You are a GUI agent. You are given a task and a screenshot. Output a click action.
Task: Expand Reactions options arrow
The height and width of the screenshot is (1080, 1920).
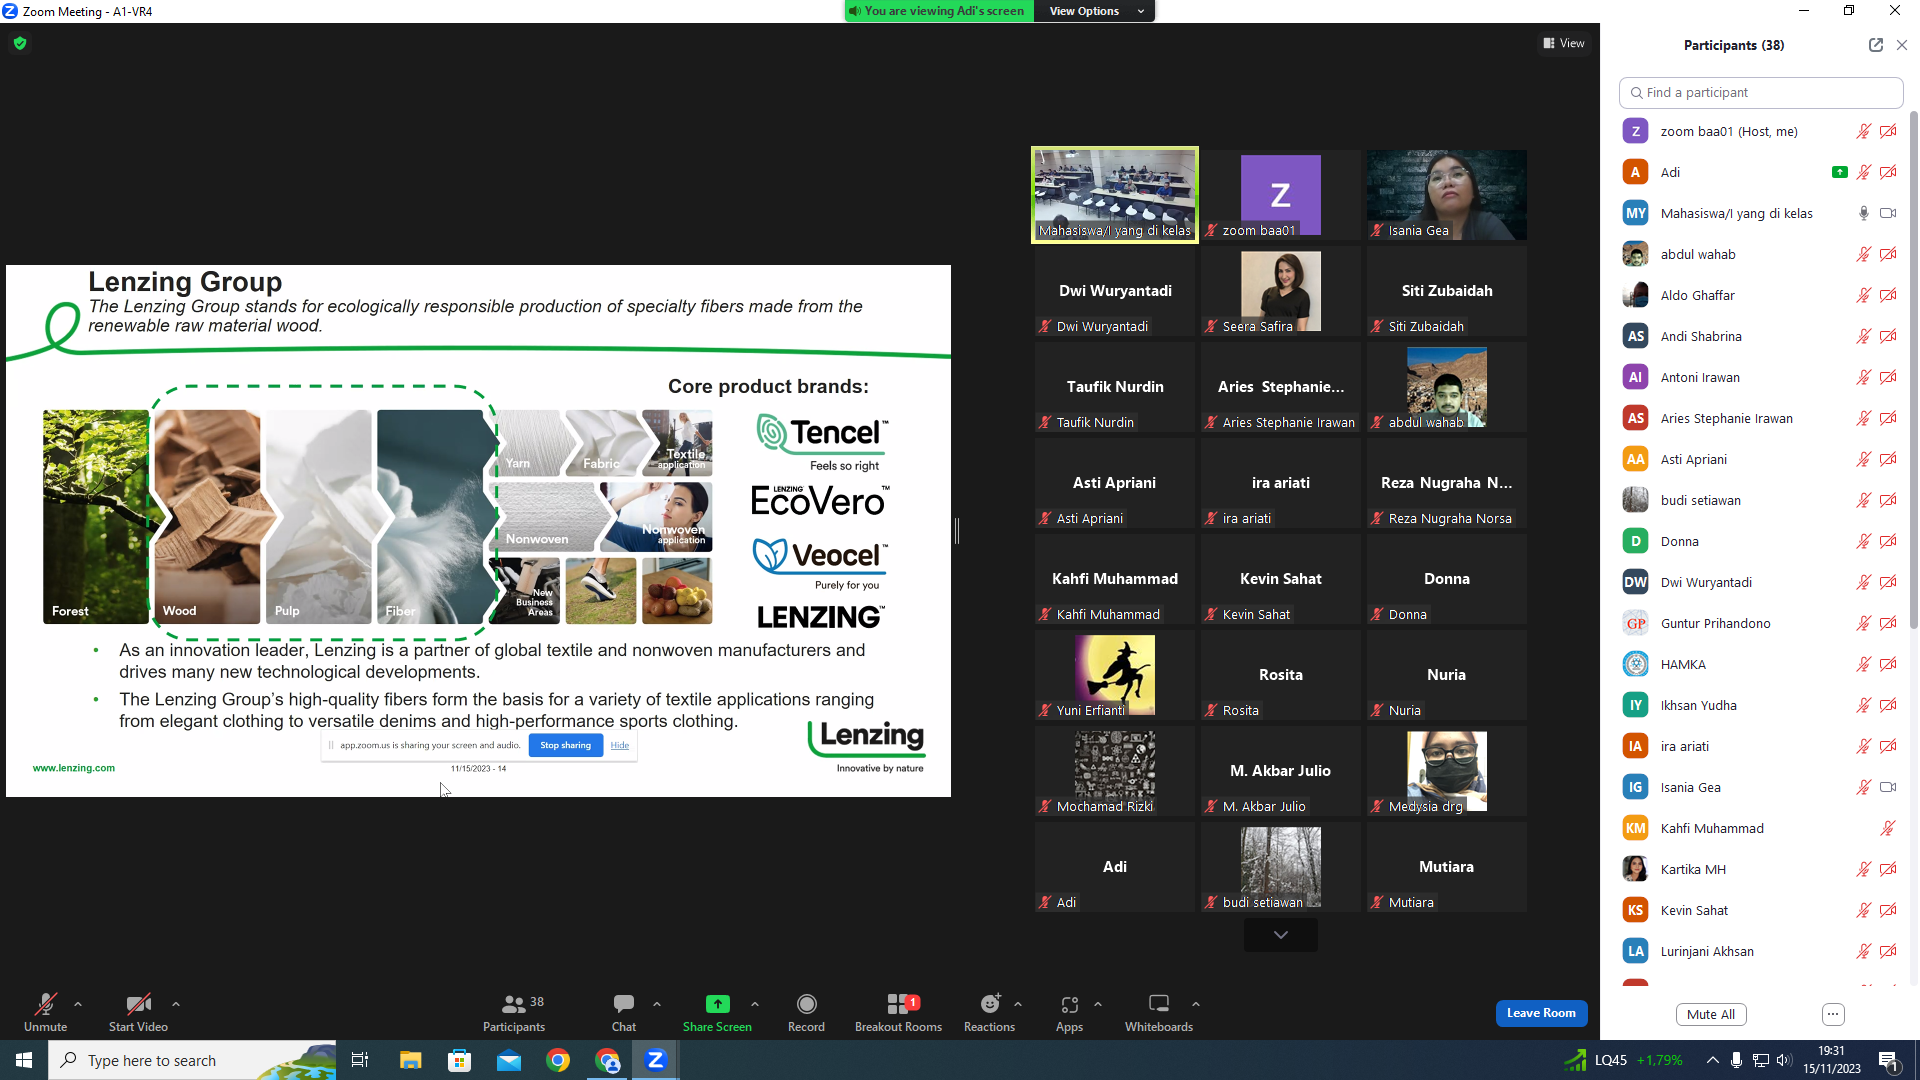tap(1018, 1004)
